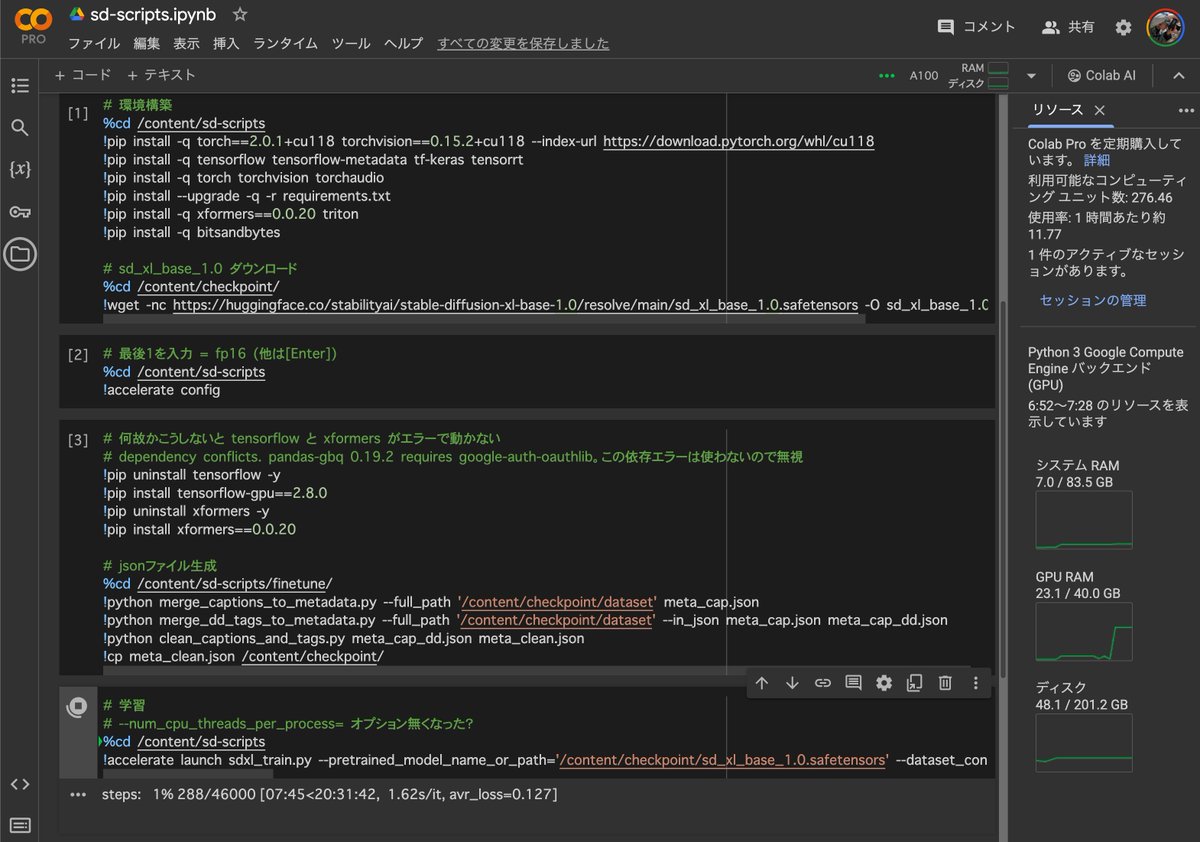Open the files folder panel
Image resolution: width=1200 pixels, height=842 pixels.
click(x=19, y=254)
